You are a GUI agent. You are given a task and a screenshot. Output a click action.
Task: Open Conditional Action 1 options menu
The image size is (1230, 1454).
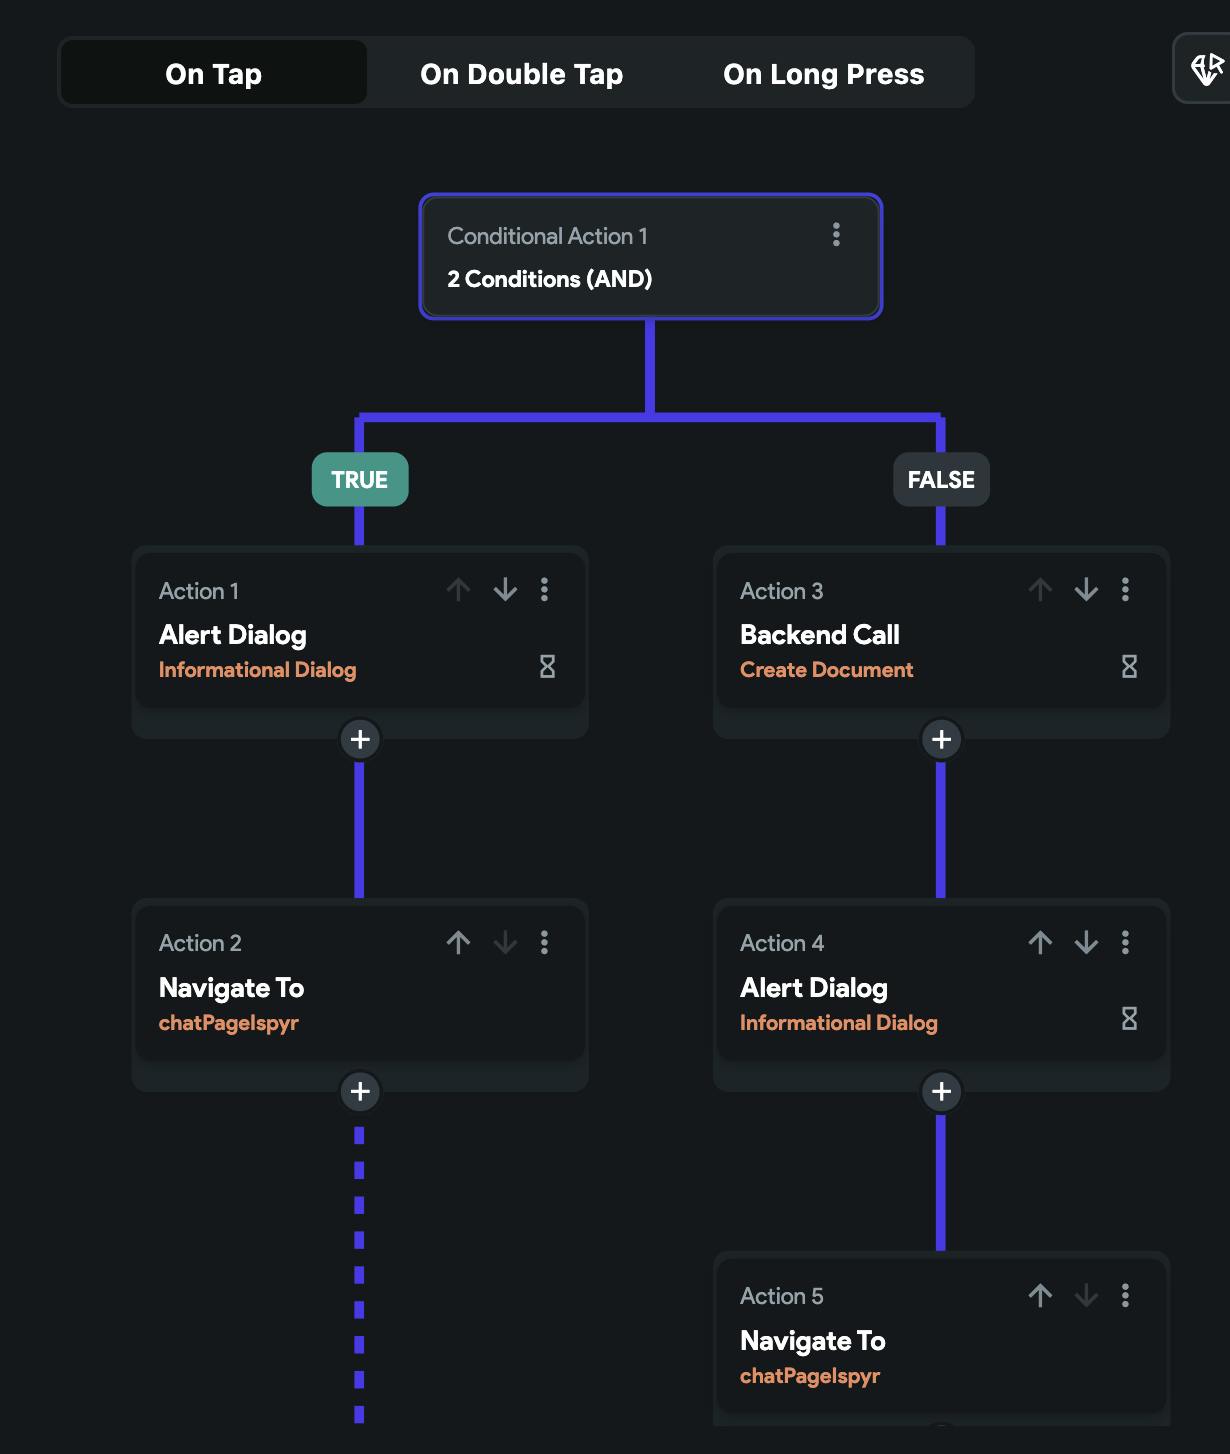(836, 235)
